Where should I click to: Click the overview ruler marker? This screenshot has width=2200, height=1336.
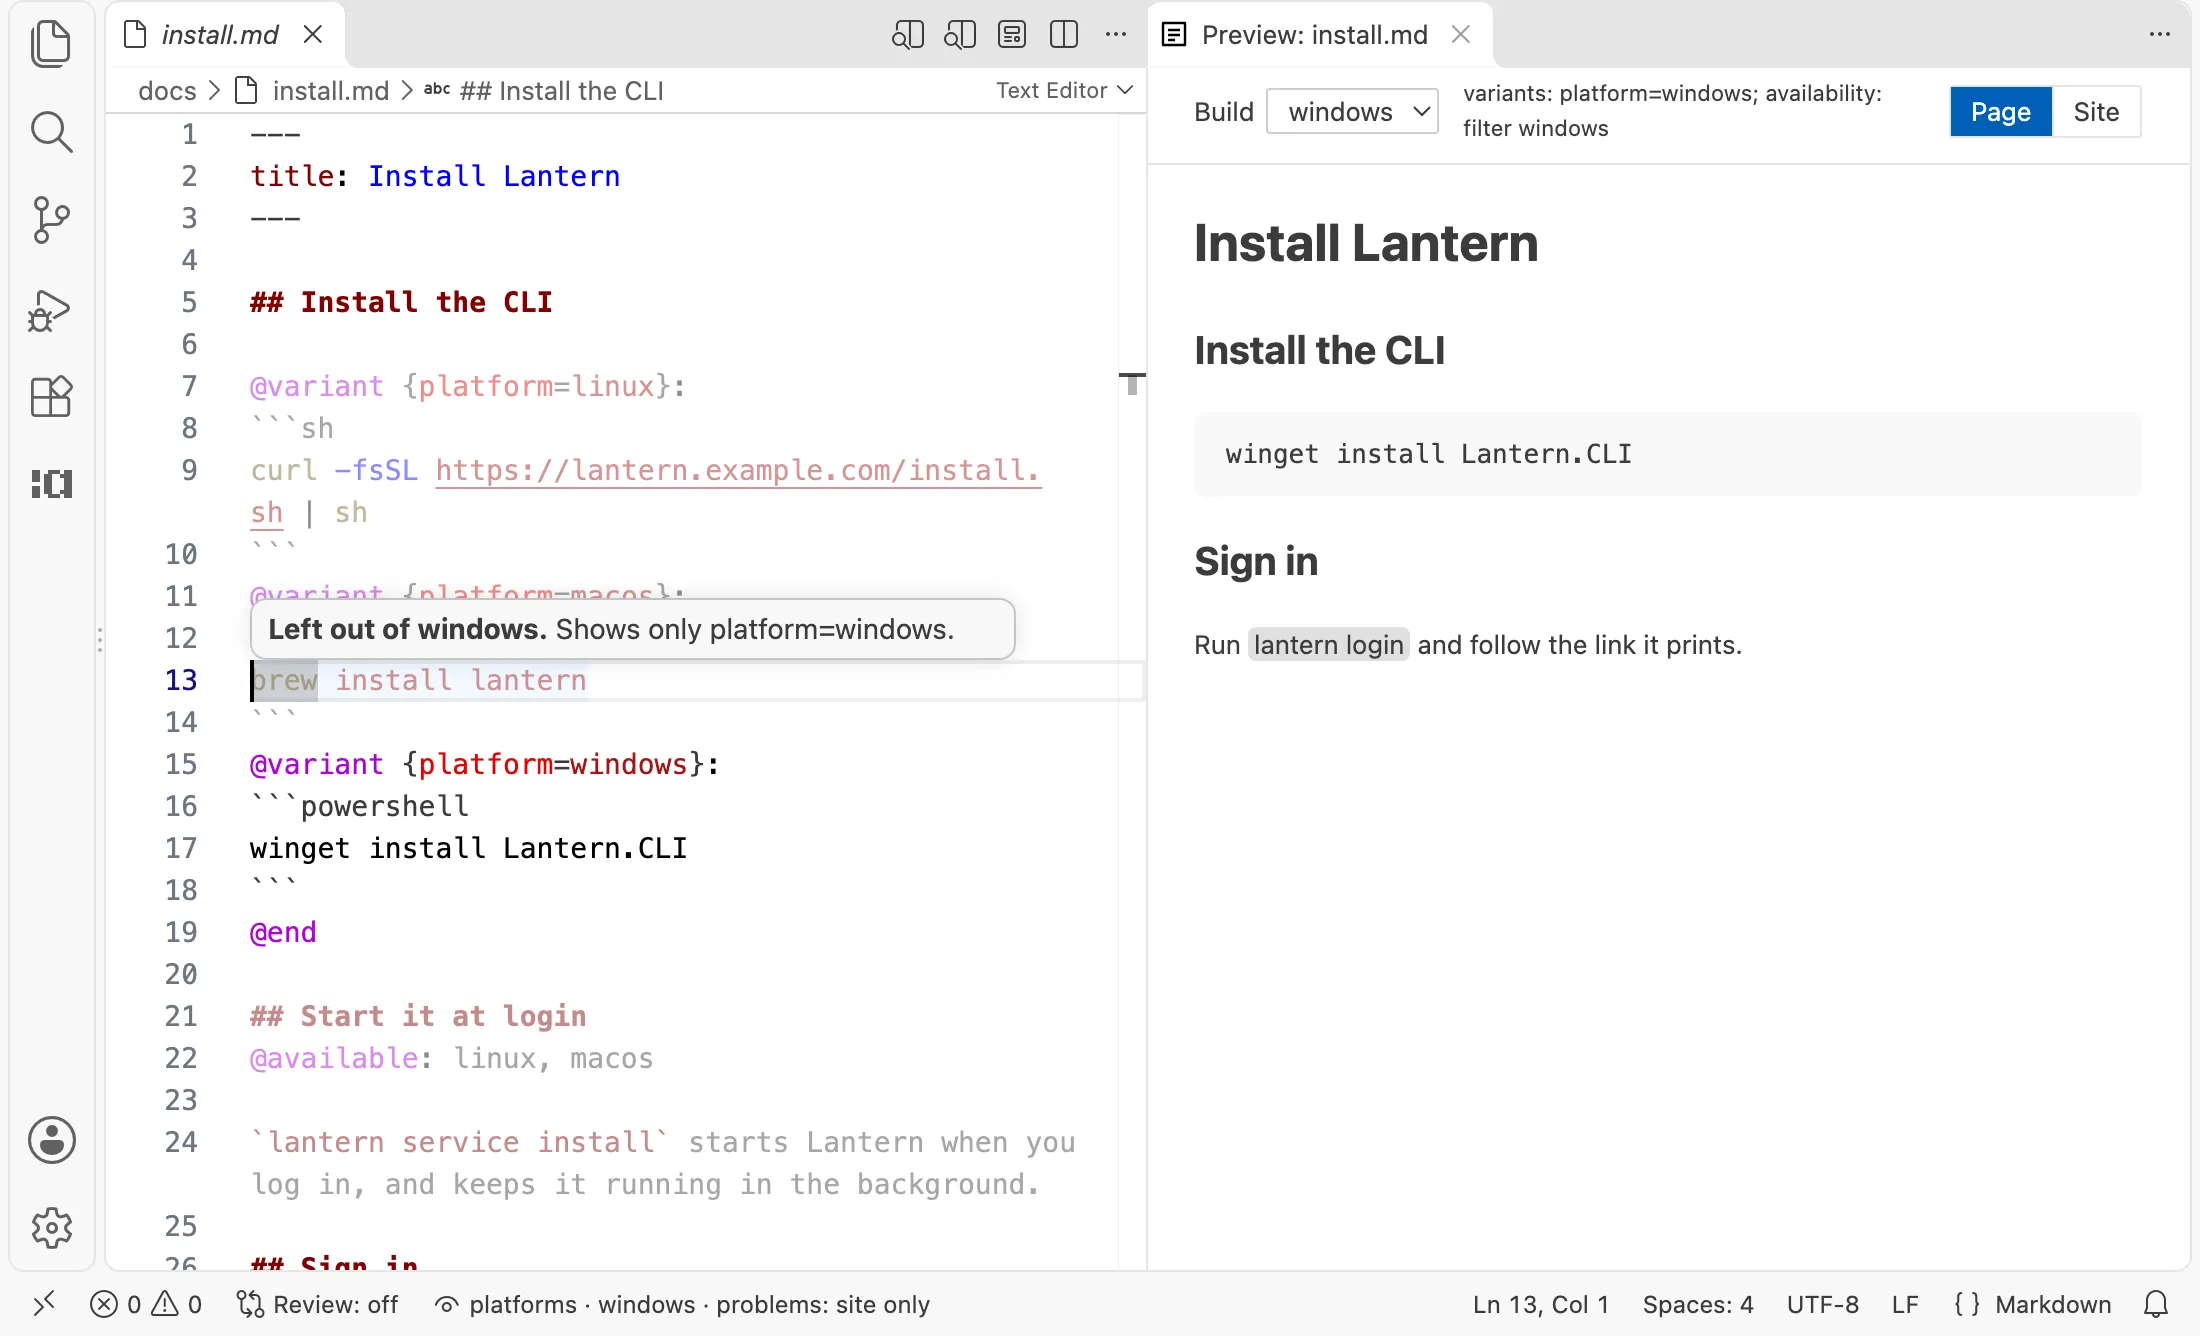tap(1132, 383)
